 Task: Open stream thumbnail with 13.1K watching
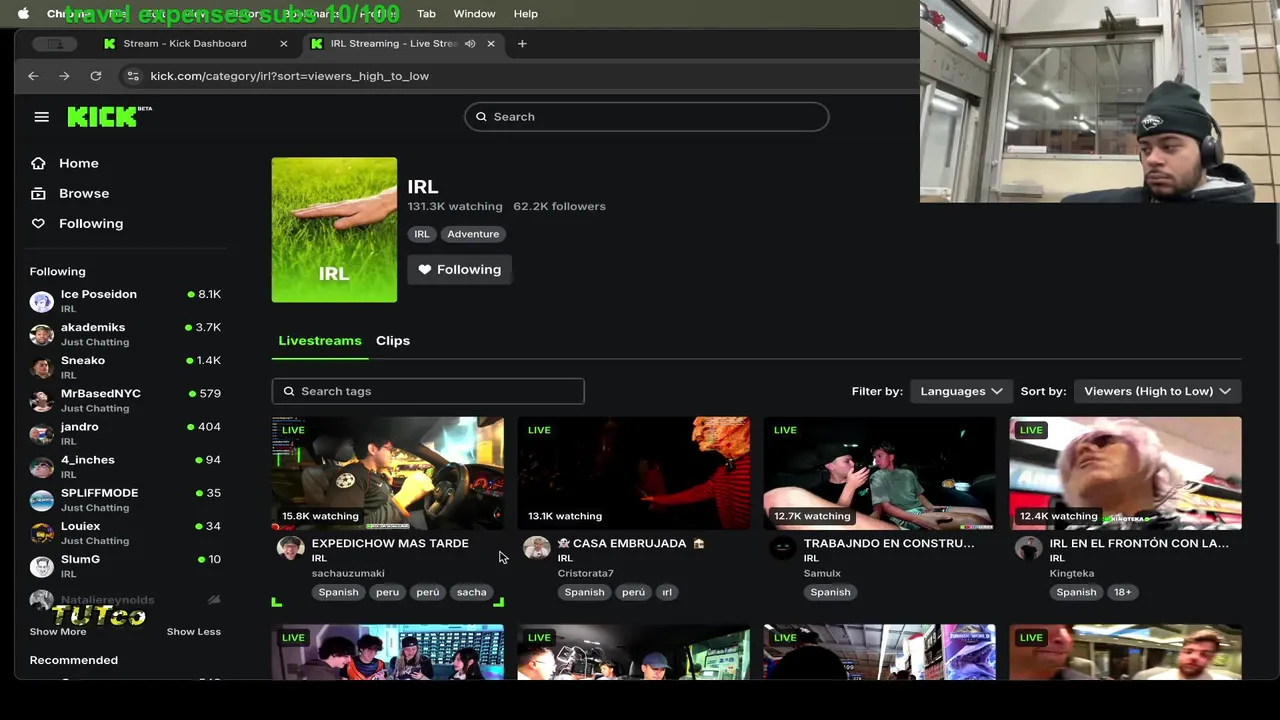pos(634,473)
